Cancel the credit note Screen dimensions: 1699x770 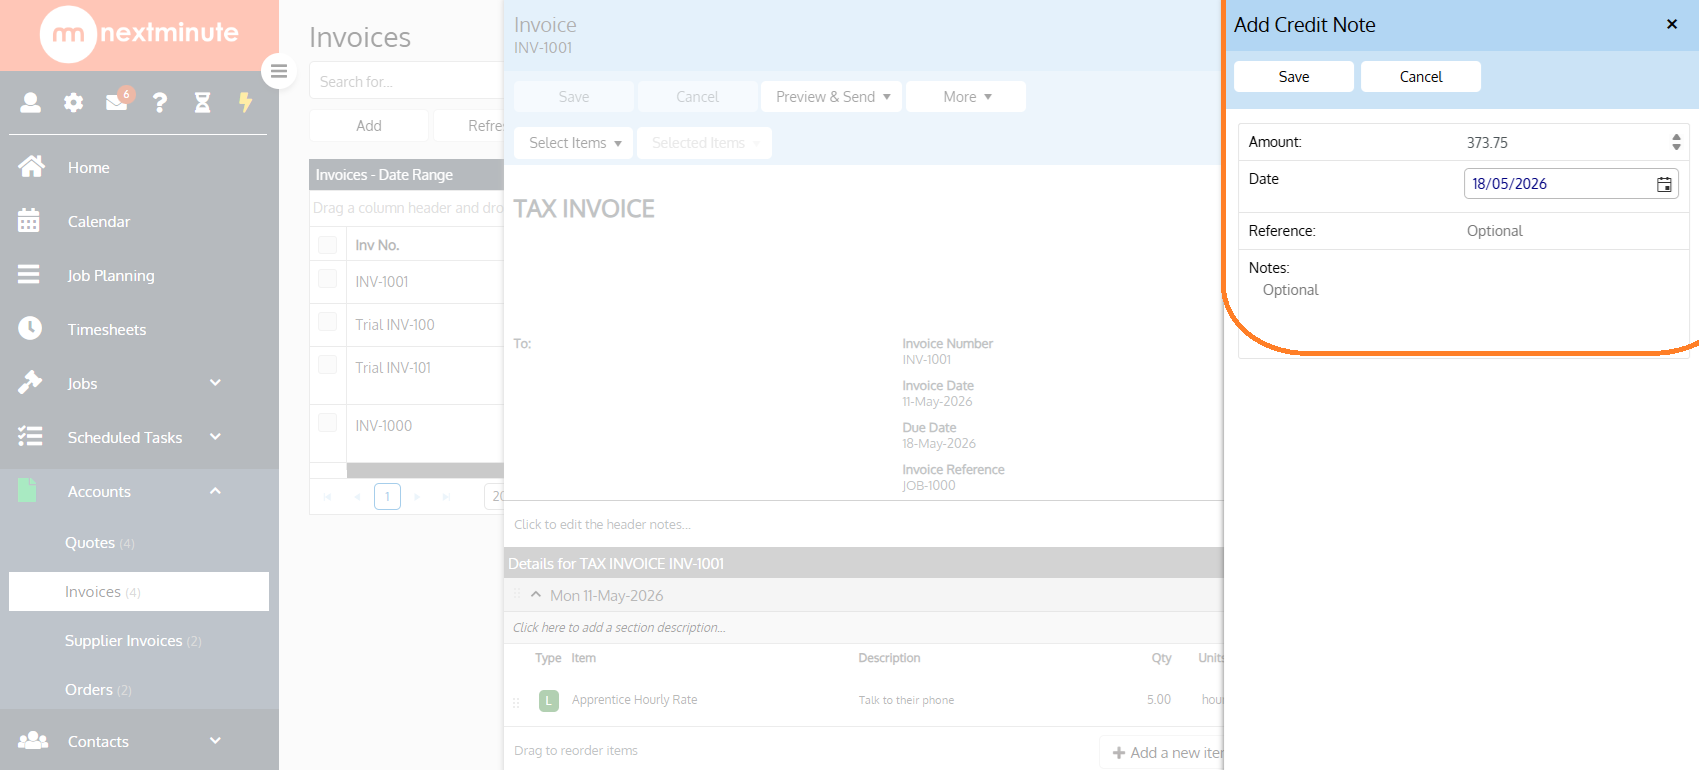pyautogui.click(x=1421, y=77)
